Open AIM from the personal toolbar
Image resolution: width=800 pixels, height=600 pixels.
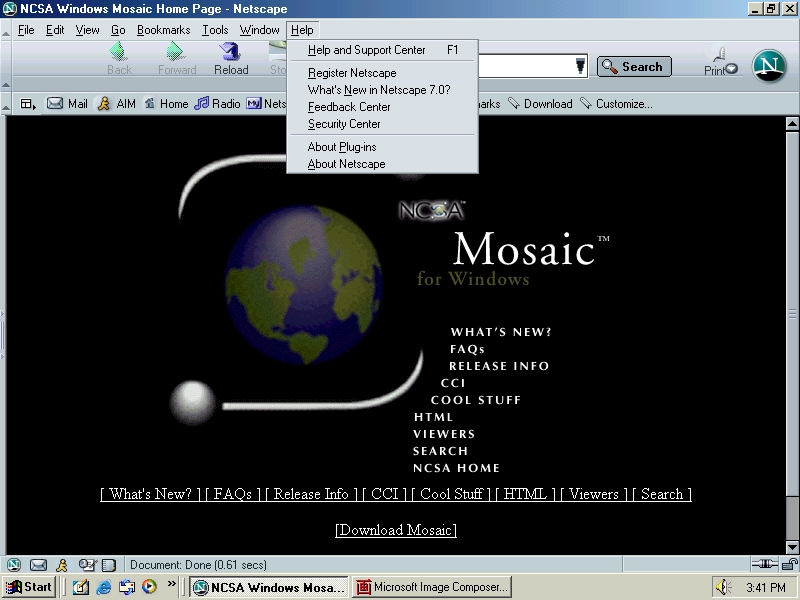tap(116, 104)
